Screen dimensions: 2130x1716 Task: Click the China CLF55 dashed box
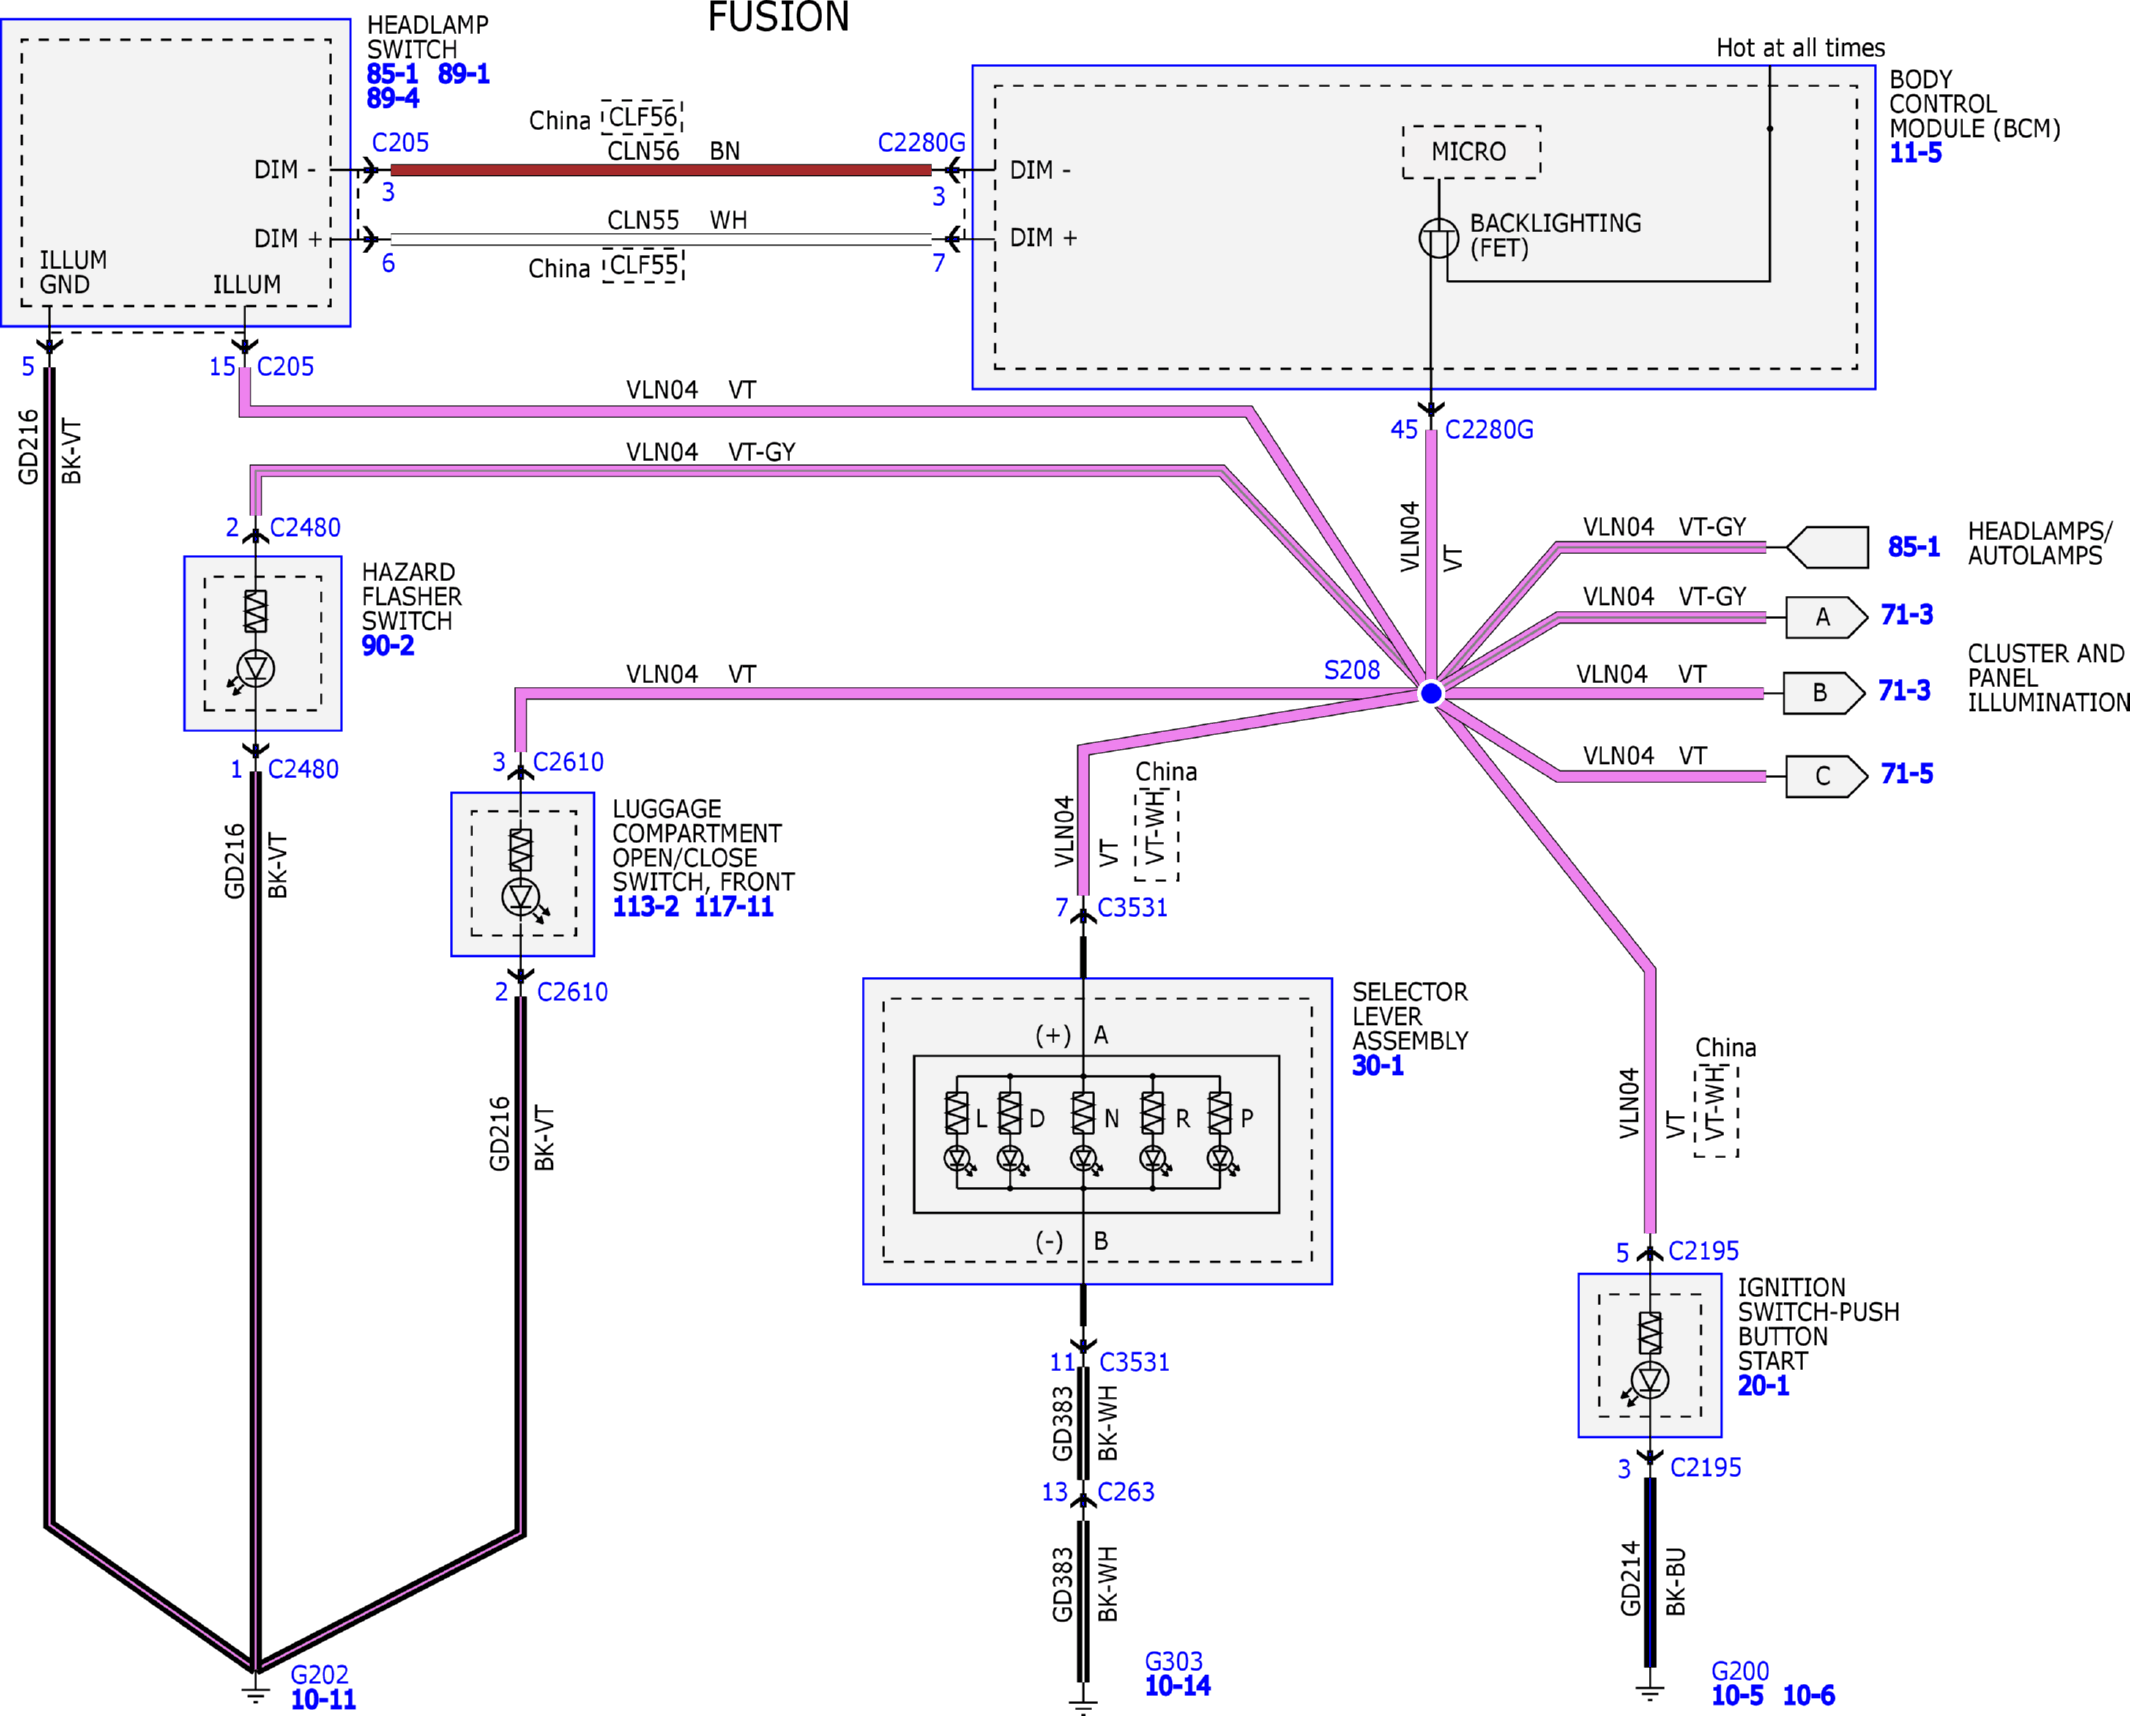click(644, 266)
